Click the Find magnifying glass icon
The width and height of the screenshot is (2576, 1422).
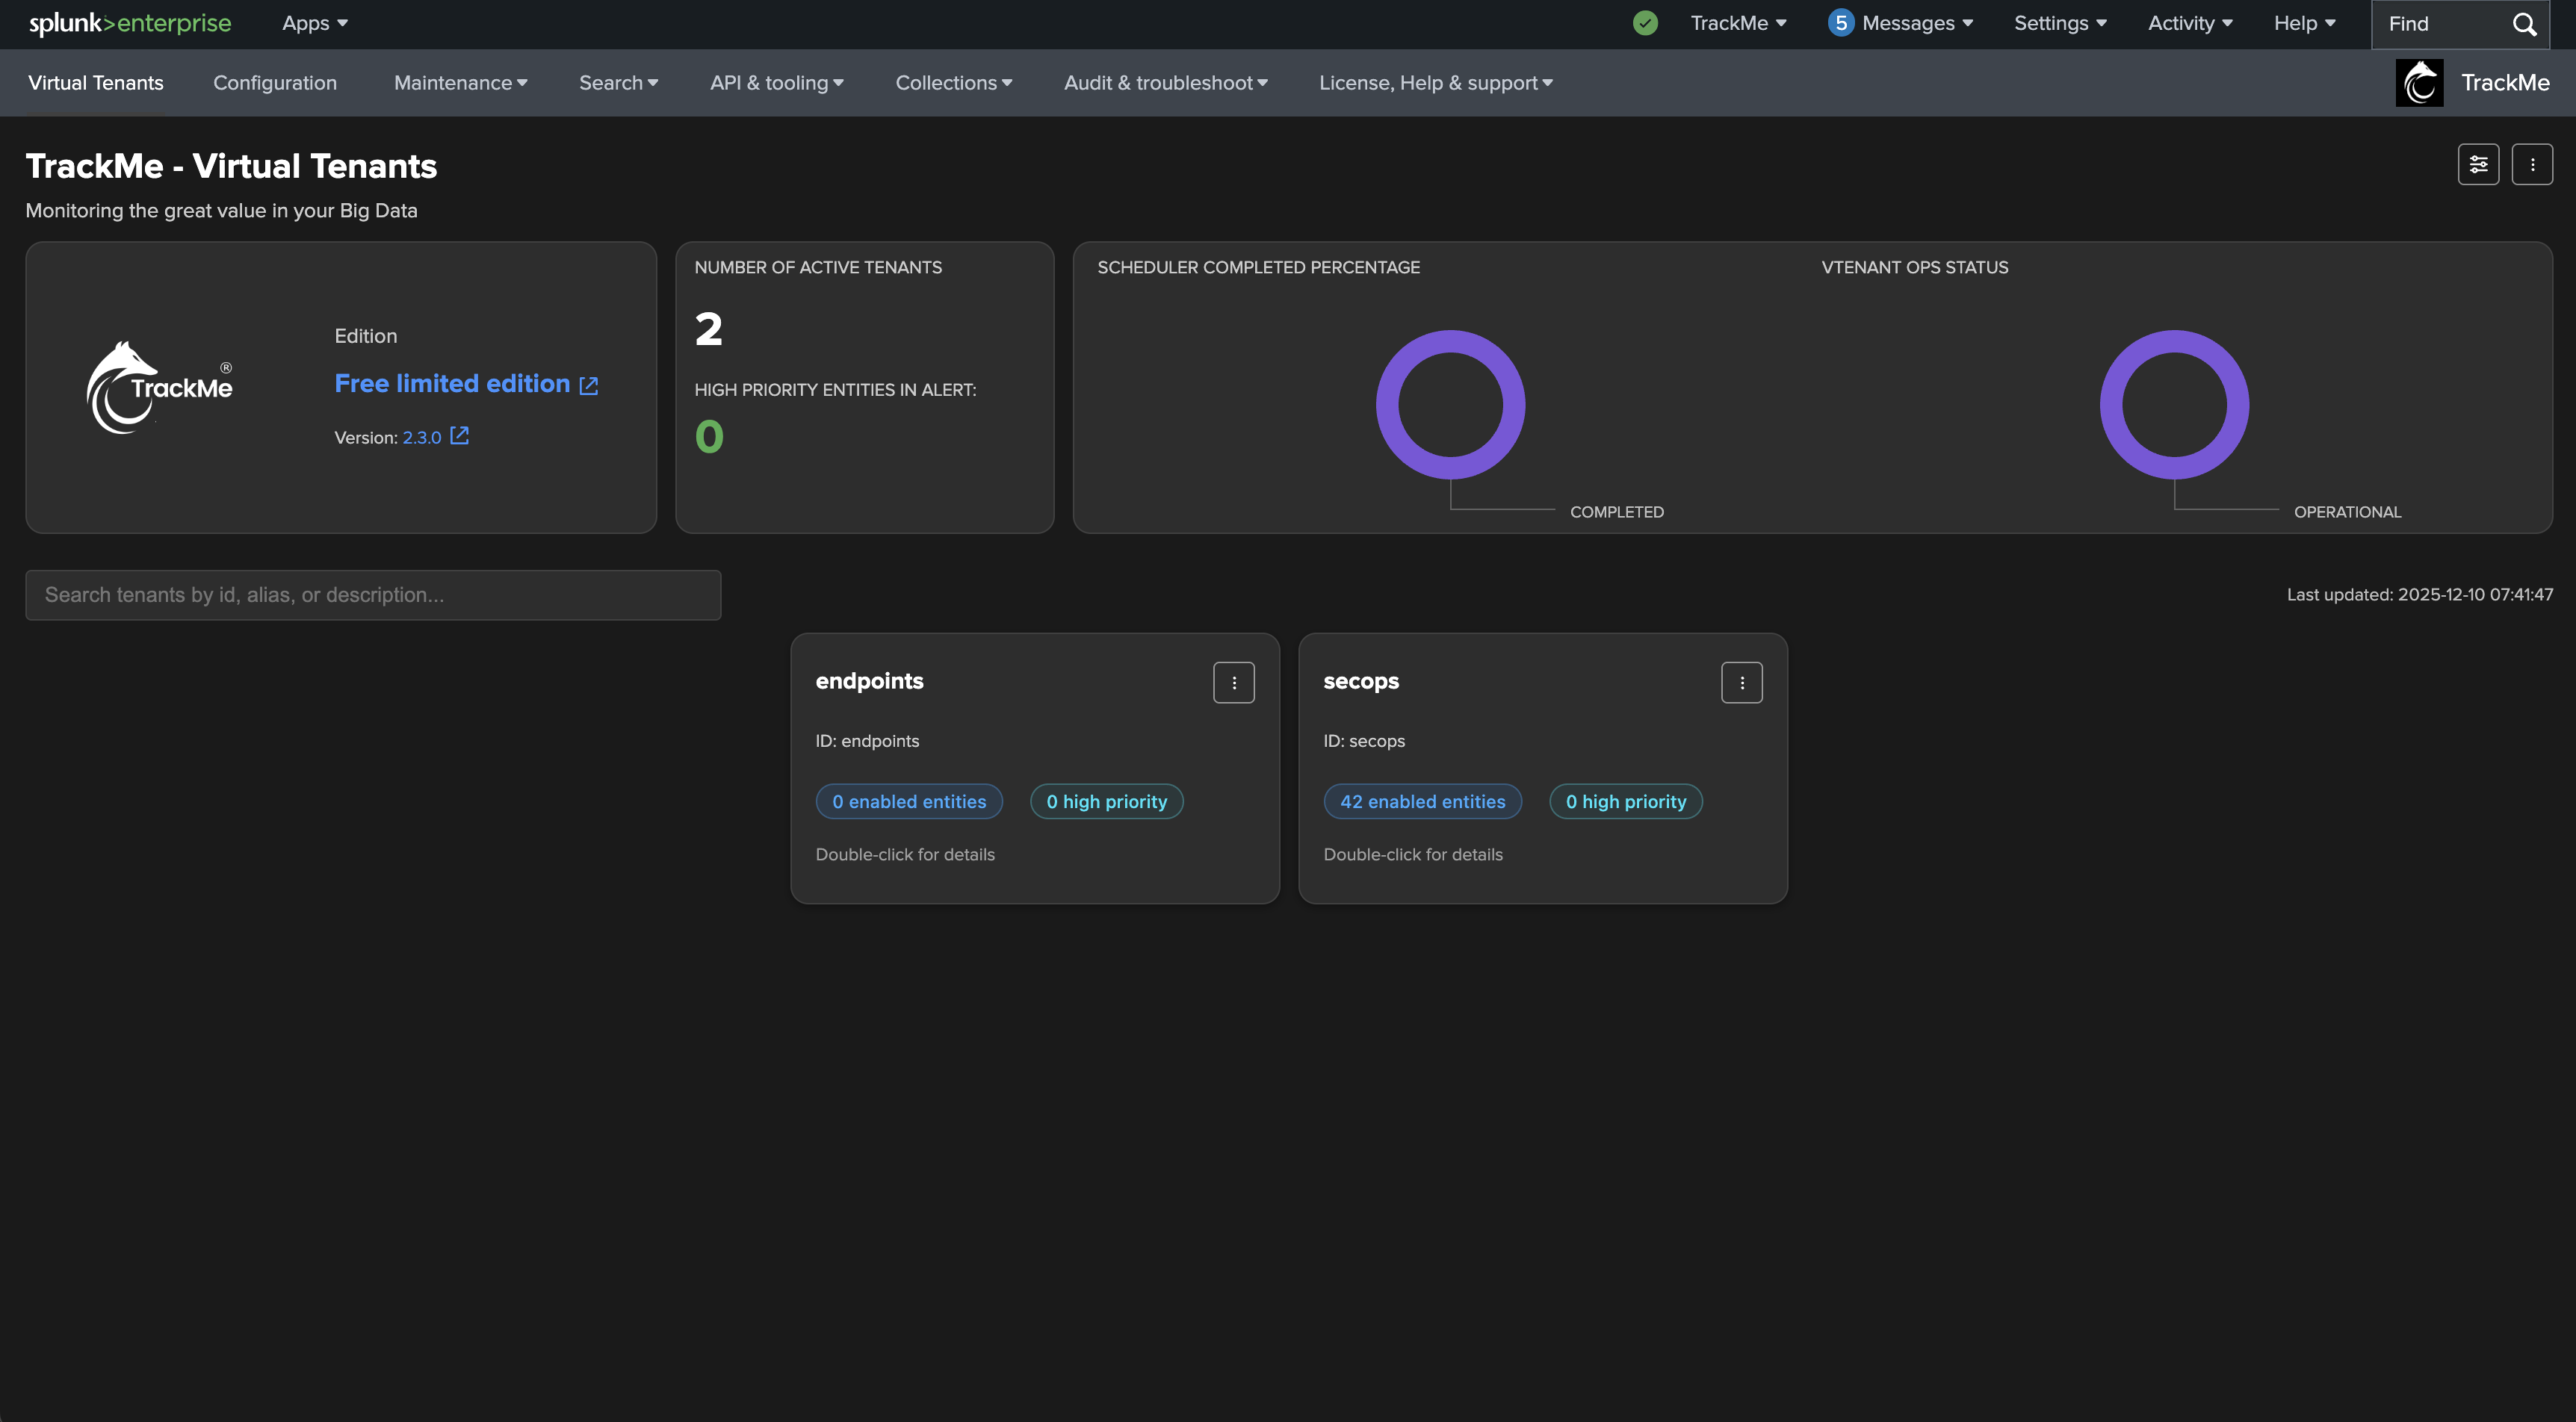(x=2524, y=24)
